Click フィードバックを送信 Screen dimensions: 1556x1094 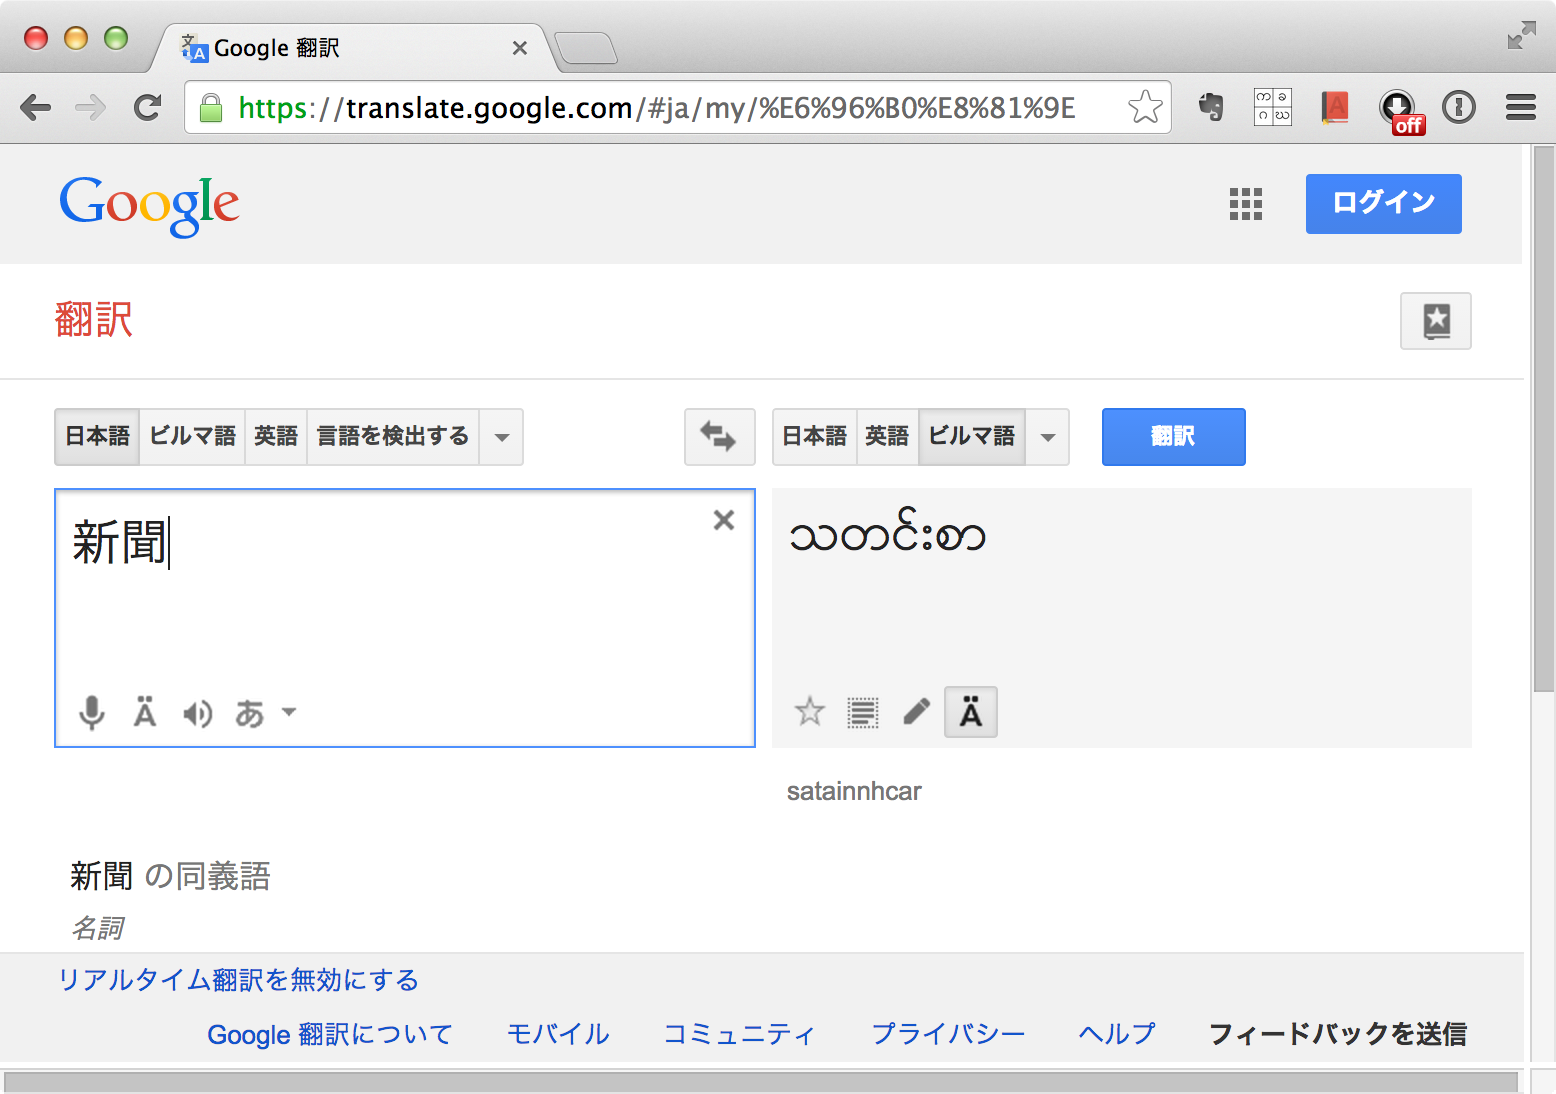pyautogui.click(x=1338, y=1034)
